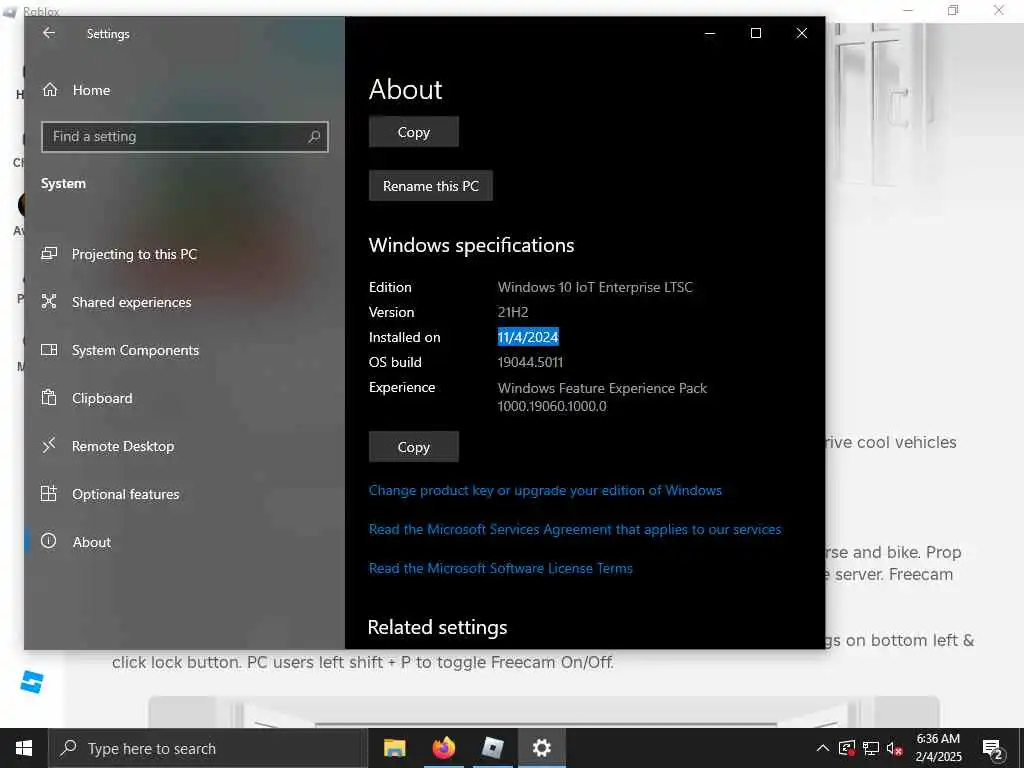
Task: Switch to Roblox from taskbar
Action: click(x=492, y=748)
